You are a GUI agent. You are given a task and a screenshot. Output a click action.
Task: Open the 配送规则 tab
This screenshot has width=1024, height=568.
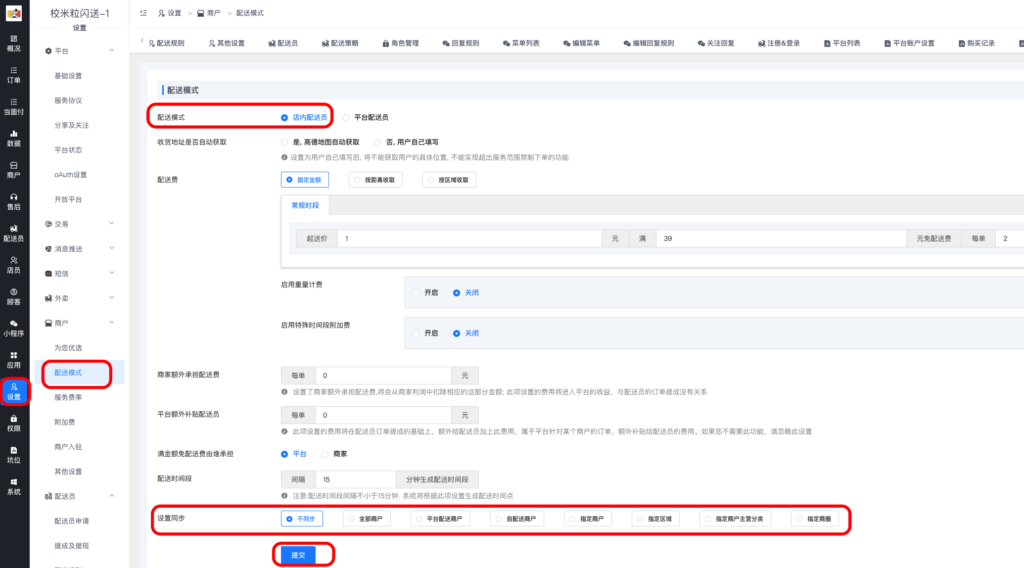tap(167, 43)
